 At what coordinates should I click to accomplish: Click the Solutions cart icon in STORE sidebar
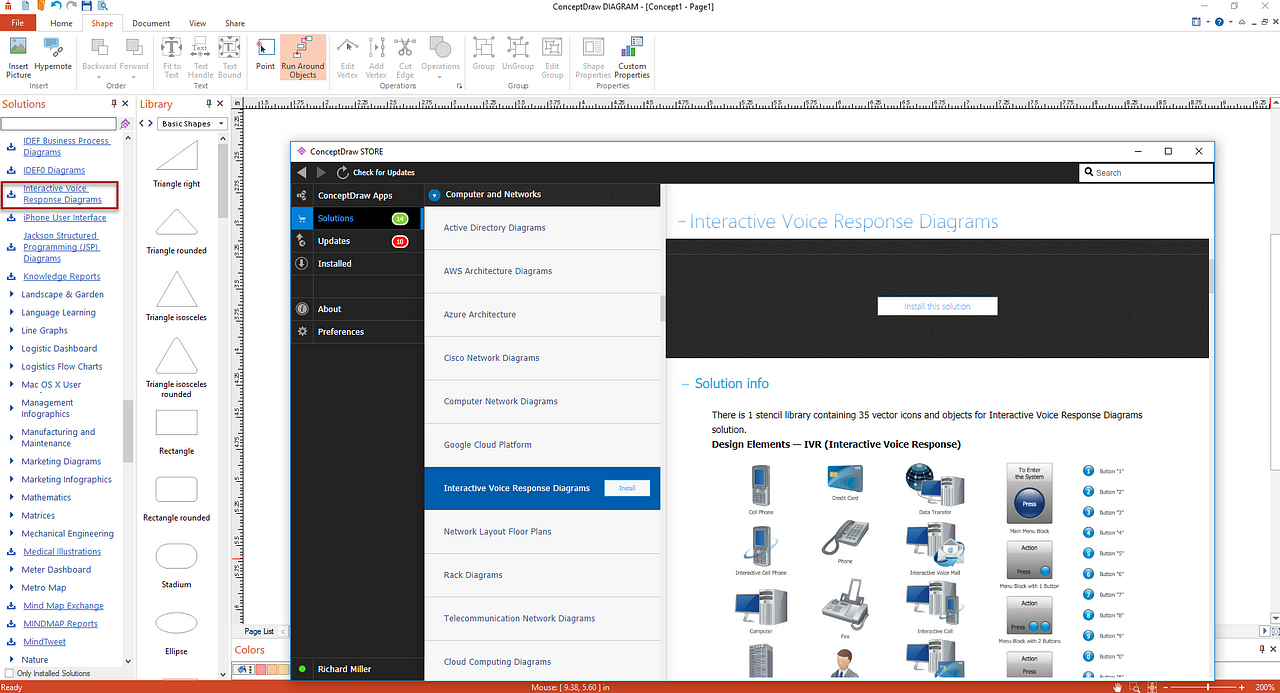[x=302, y=218]
